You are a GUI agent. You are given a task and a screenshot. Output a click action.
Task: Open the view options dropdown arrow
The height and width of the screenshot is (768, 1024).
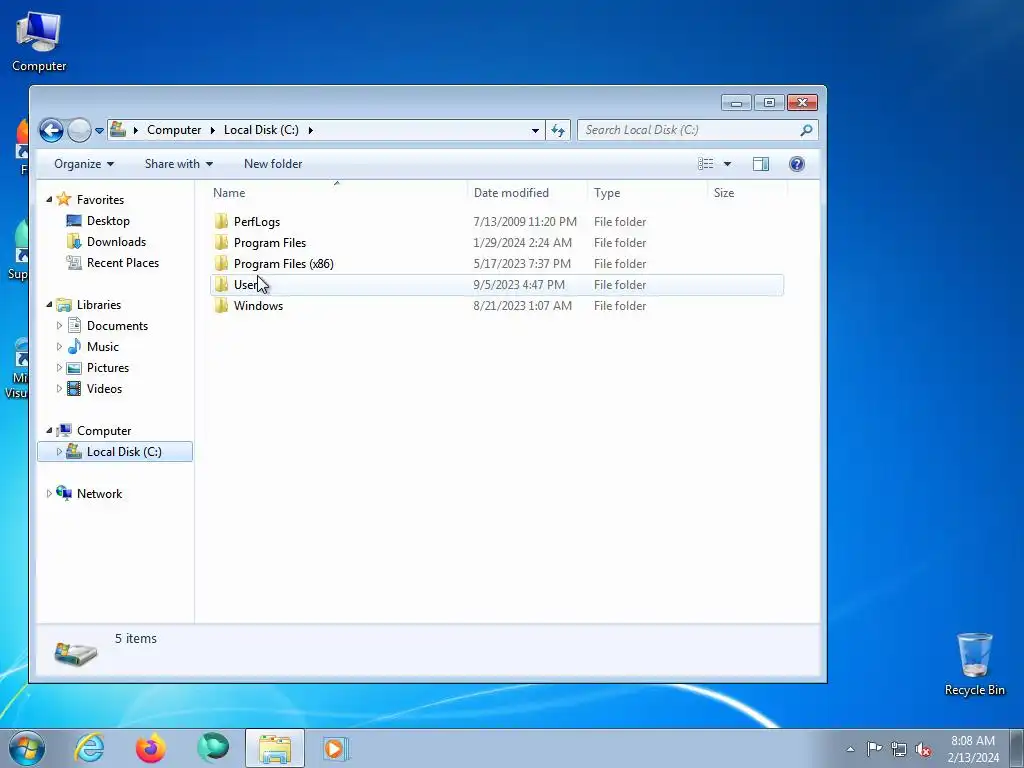[x=728, y=164]
